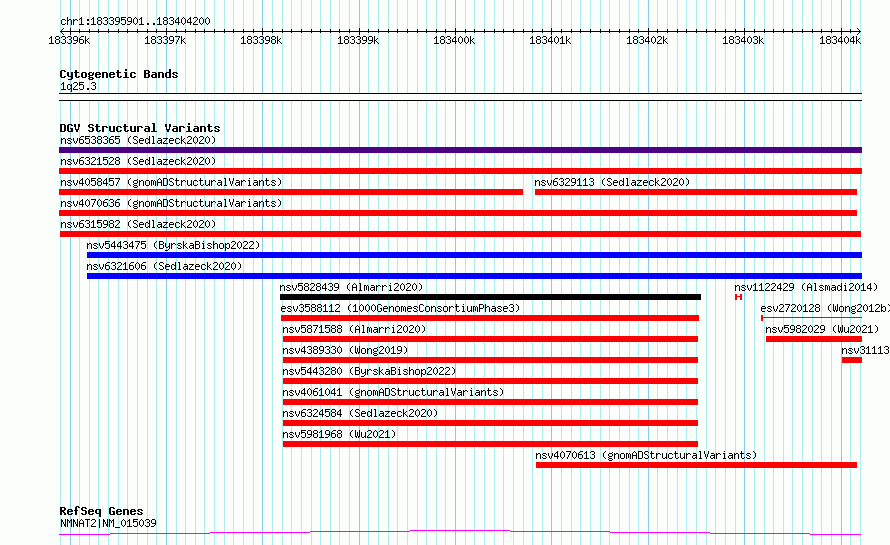Screen dimensions: 890x545
Task: Select the red bar under nsv5982029
Action: pyautogui.click(x=814, y=339)
